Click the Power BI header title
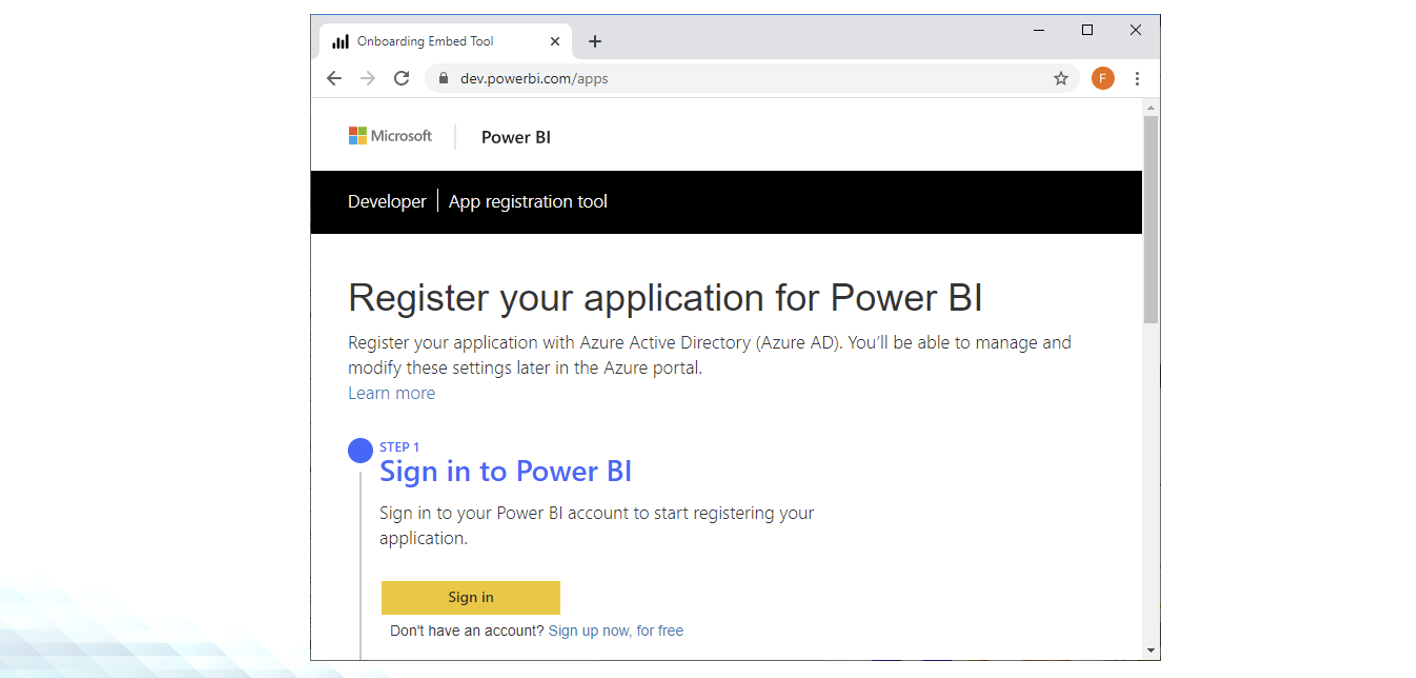The height and width of the screenshot is (678, 1416). [x=516, y=137]
